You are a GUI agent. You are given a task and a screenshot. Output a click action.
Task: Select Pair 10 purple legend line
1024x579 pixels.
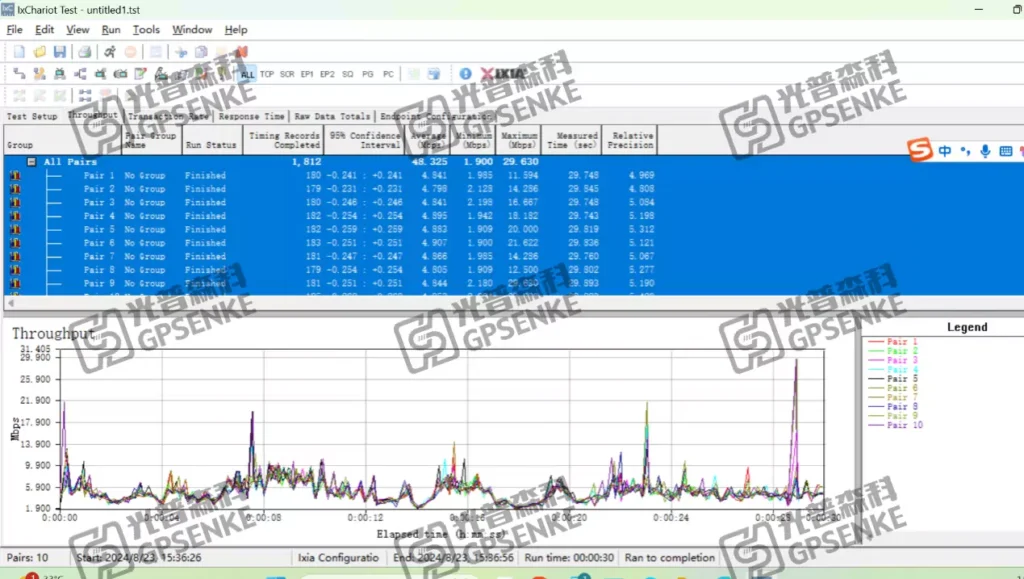895,425
